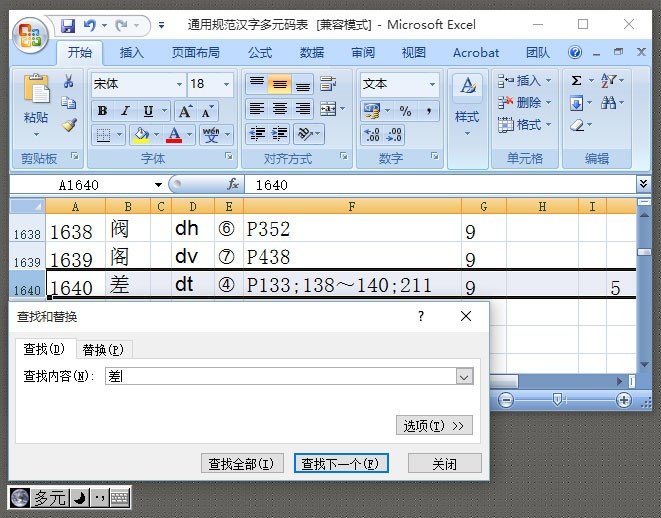The height and width of the screenshot is (518, 661).
Task: Decrease font size with small A
Action: [207, 111]
